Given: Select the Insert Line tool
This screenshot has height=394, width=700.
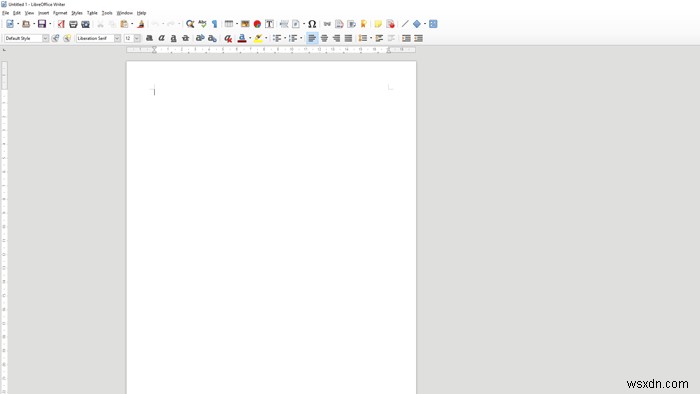Looking at the screenshot, I should click(x=405, y=24).
